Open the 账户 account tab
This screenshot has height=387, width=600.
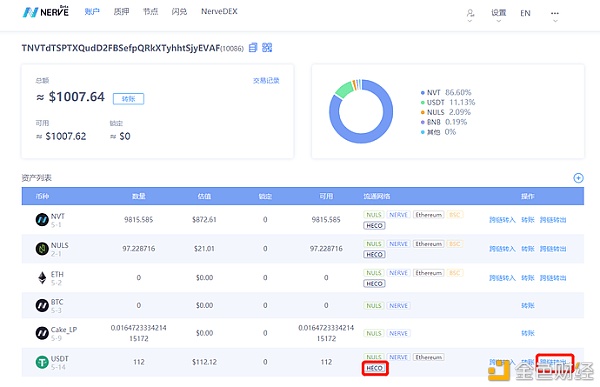pos(92,12)
